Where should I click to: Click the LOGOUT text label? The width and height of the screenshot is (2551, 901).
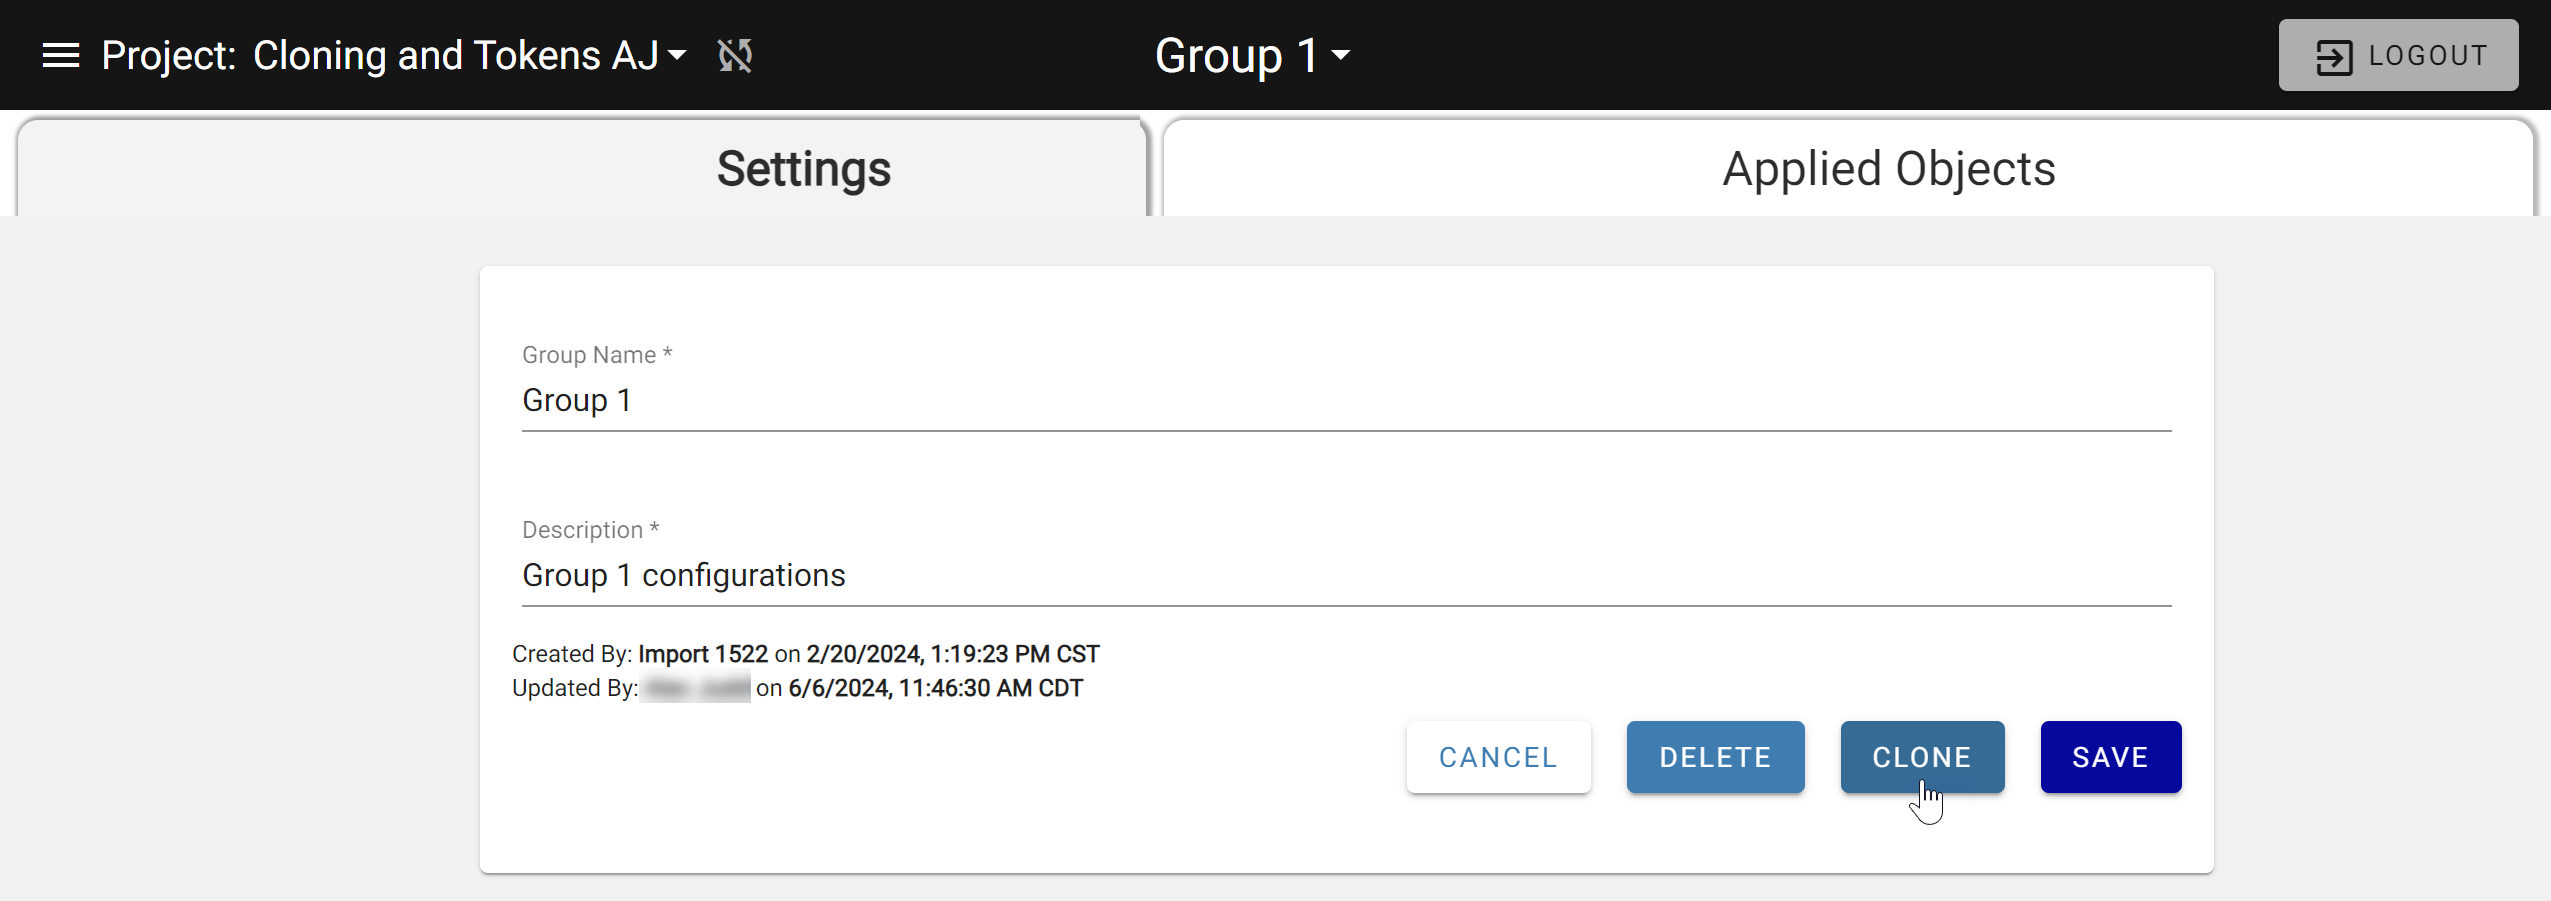(x=2428, y=56)
